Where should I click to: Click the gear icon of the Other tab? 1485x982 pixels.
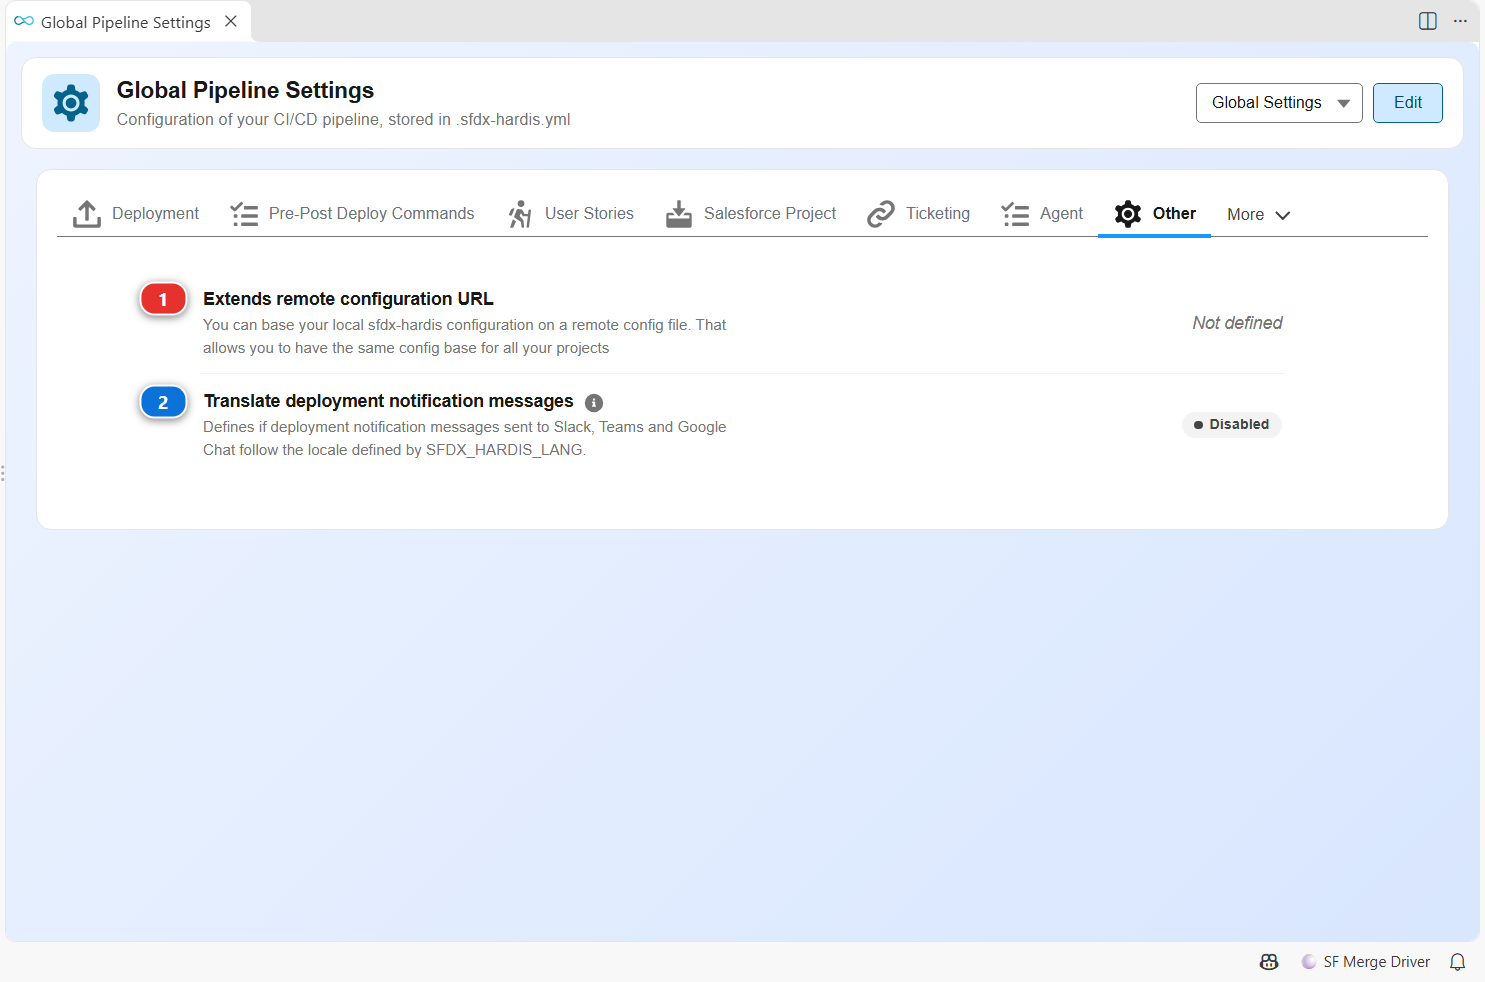[x=1128, y=214]
